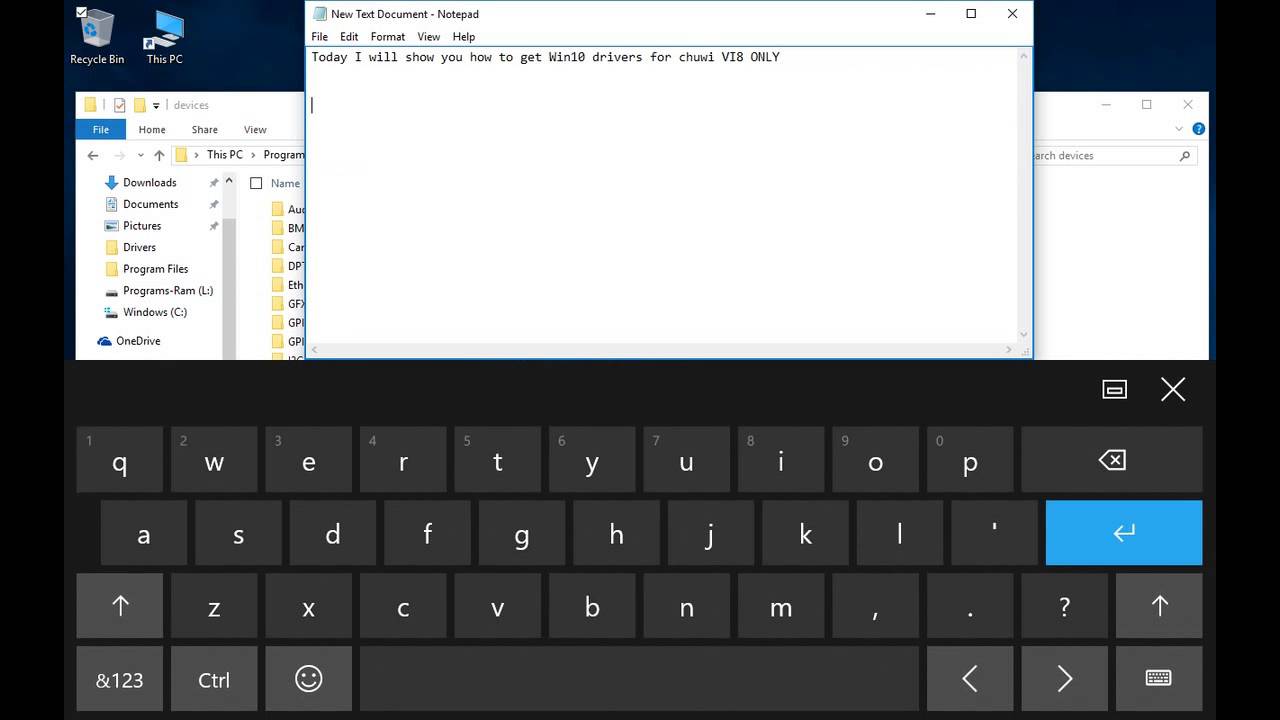Tap the z key
The width and height of the screenshot is (1280, 720).
tap(214, 605)
